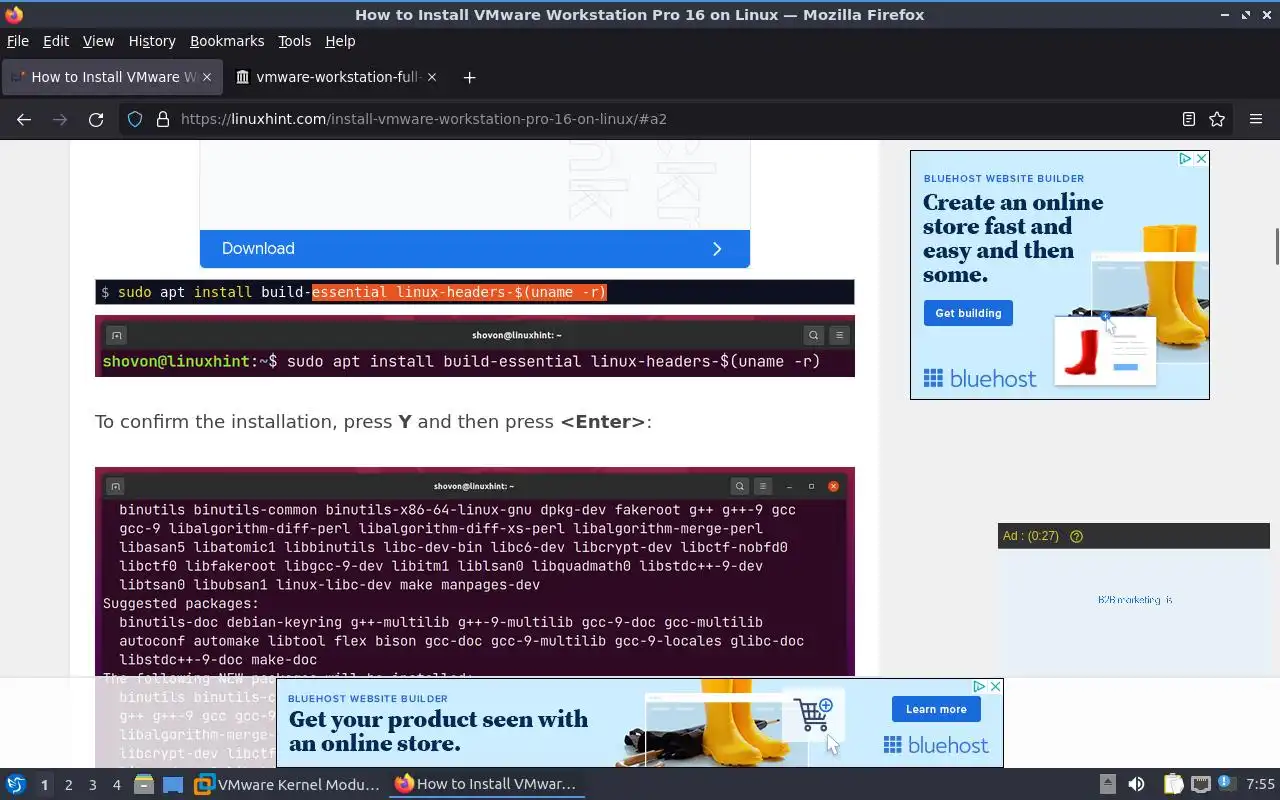Click 'Learn more' in bottom banner ad
Screen dimensions: 1280x800
[x=936, y=709]
